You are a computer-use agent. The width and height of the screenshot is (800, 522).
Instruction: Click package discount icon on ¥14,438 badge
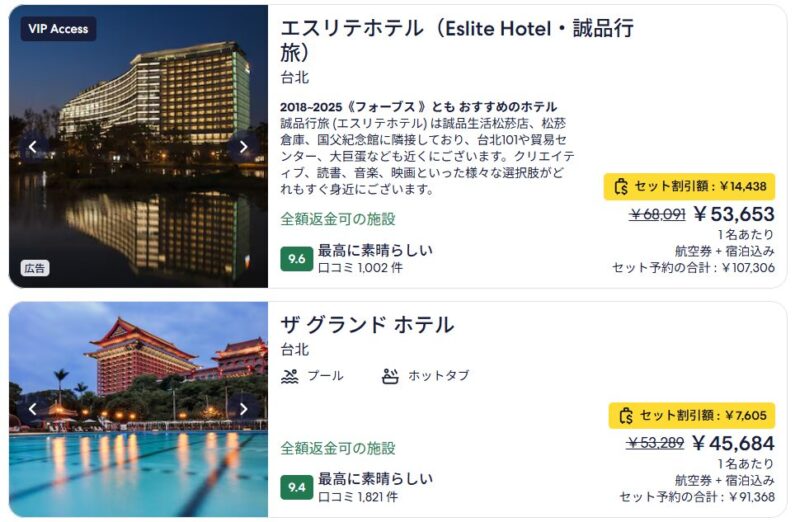[621, 186]
